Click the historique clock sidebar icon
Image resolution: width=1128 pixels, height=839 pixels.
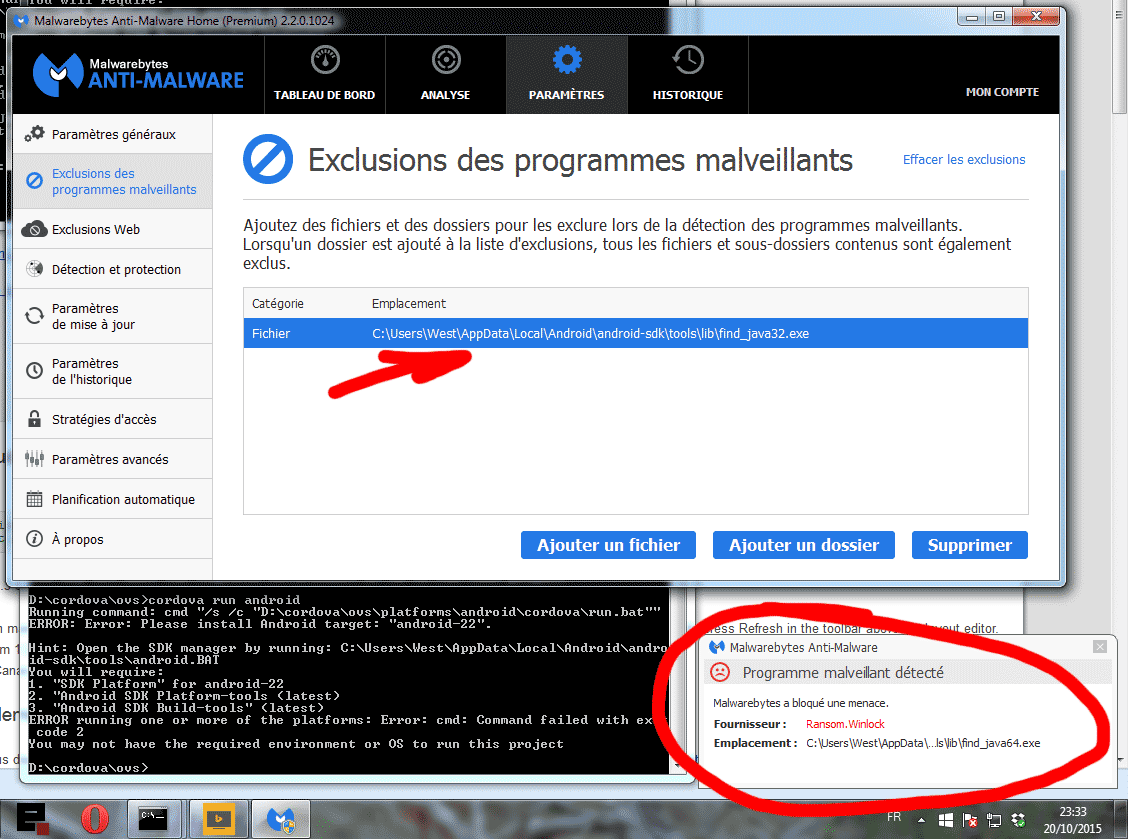click(x=35, y=371)
